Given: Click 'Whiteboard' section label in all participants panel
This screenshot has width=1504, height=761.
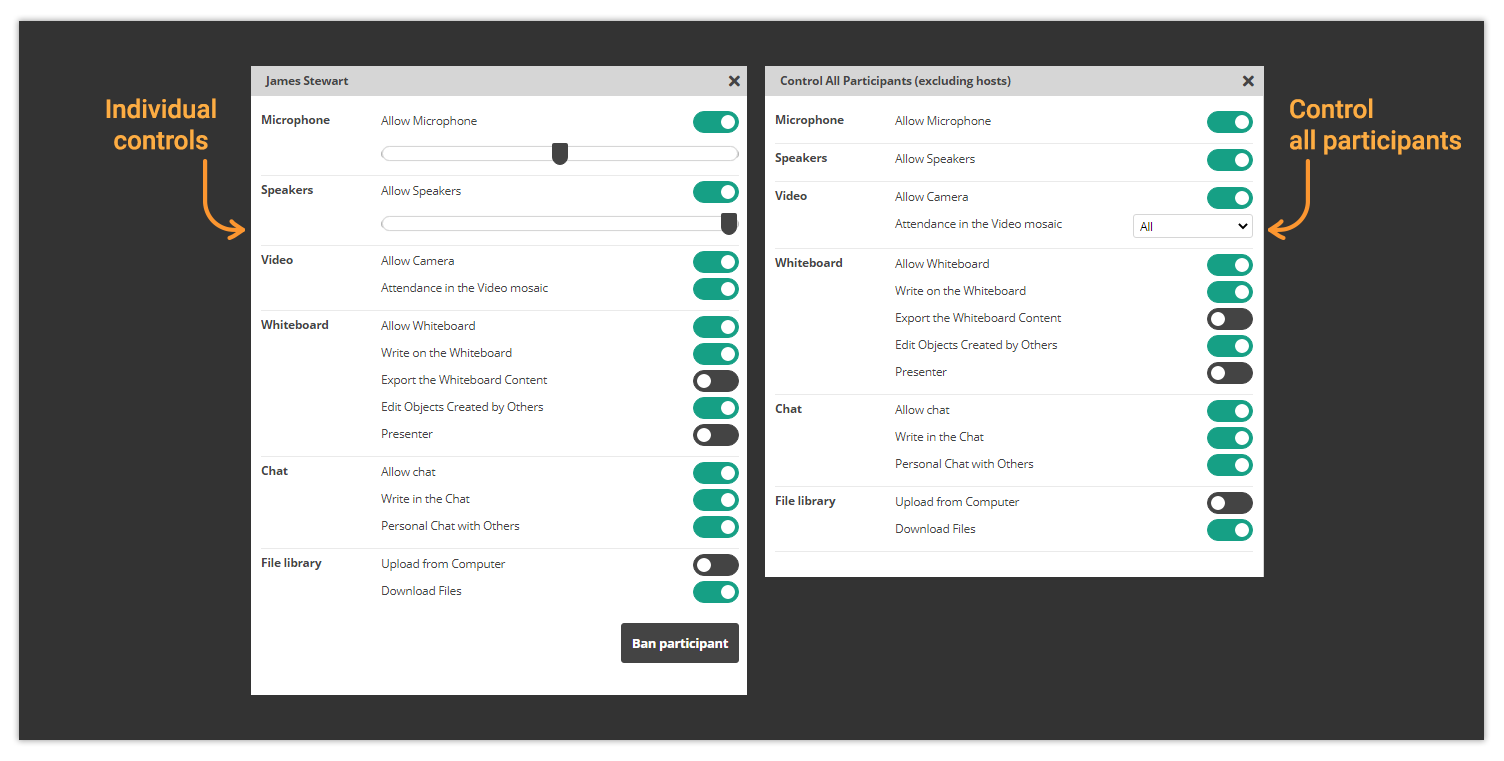Looking at the screenshot, I should 808,263.
